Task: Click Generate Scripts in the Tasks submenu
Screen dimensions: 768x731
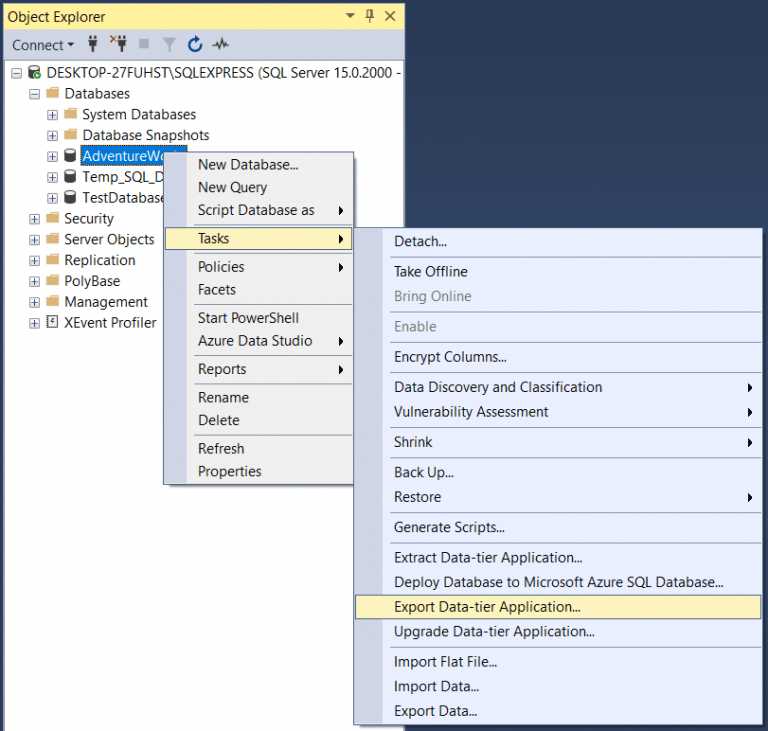Action: 449,527
